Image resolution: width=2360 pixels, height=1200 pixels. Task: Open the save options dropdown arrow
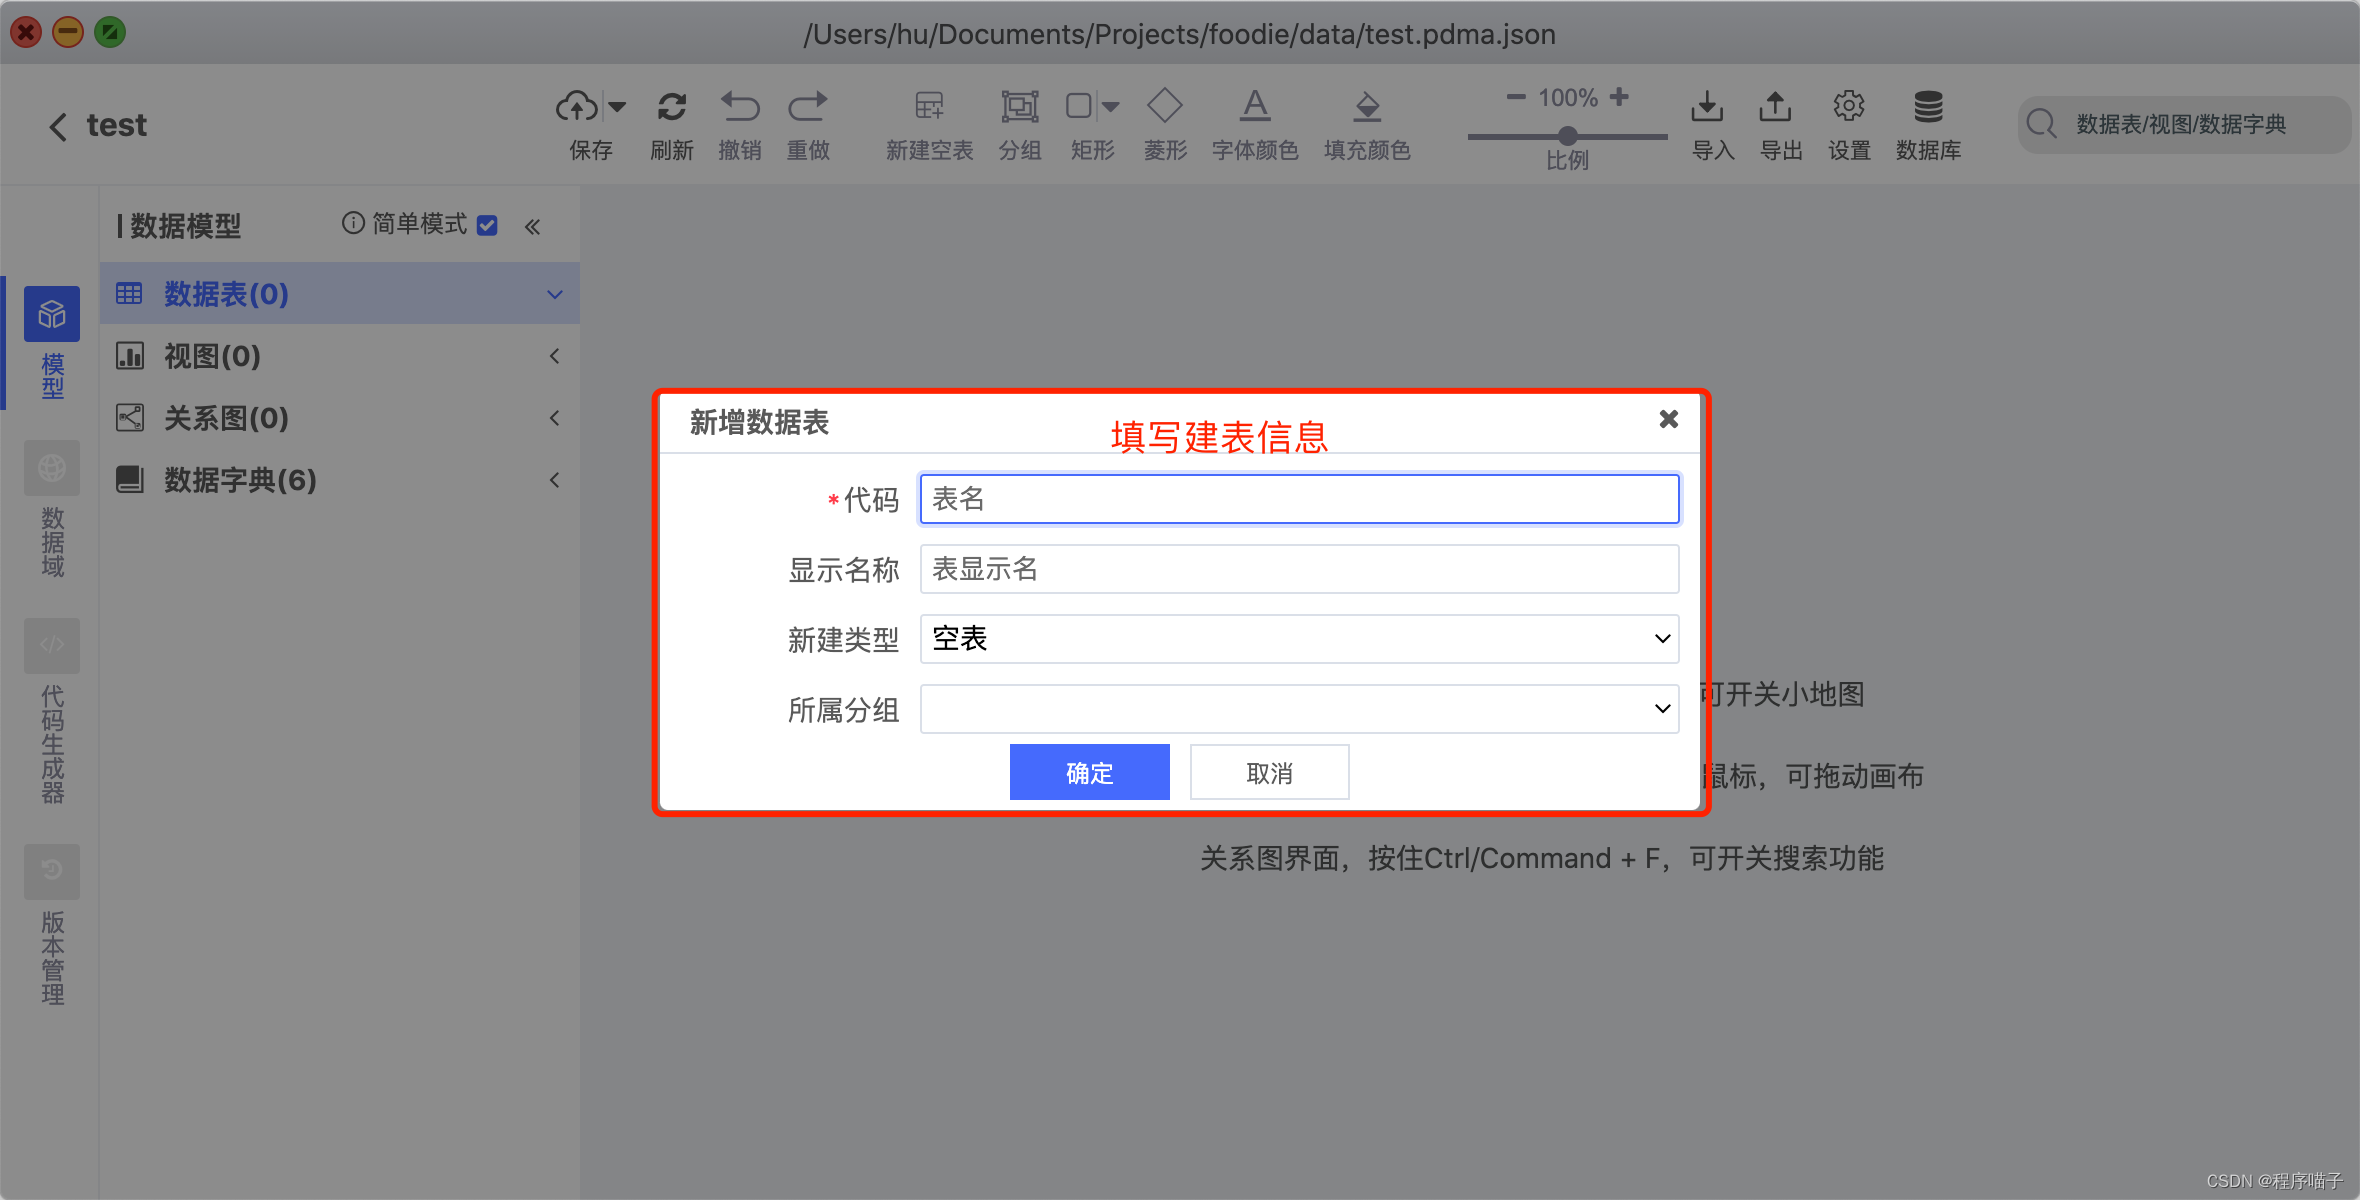(x=617, y=107)
